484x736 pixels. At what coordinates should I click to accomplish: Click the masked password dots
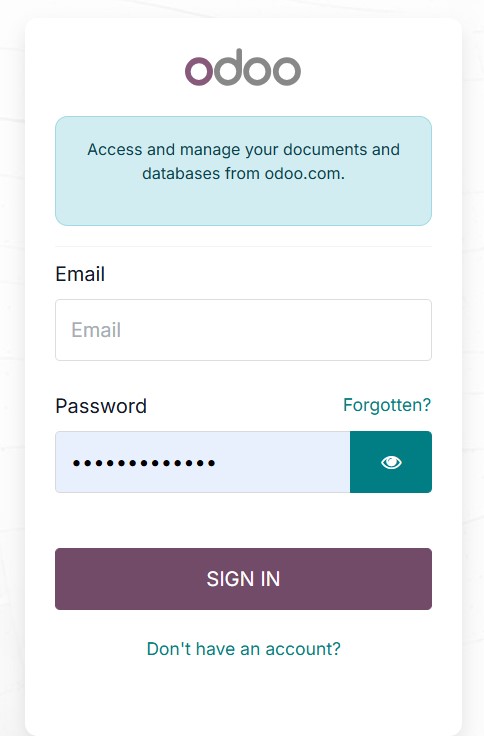[x=144, y=463]
